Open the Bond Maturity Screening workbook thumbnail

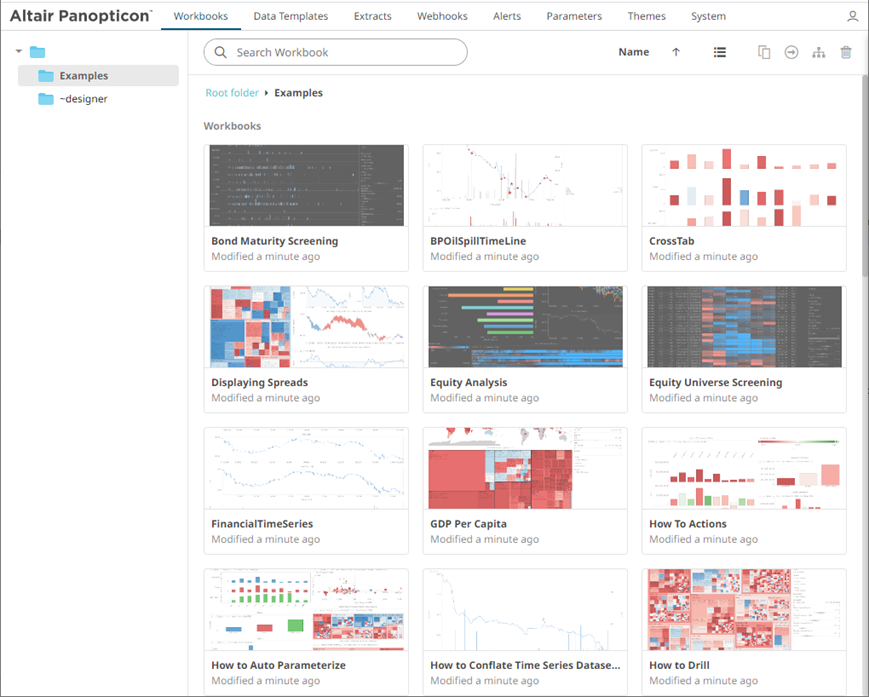306,186
